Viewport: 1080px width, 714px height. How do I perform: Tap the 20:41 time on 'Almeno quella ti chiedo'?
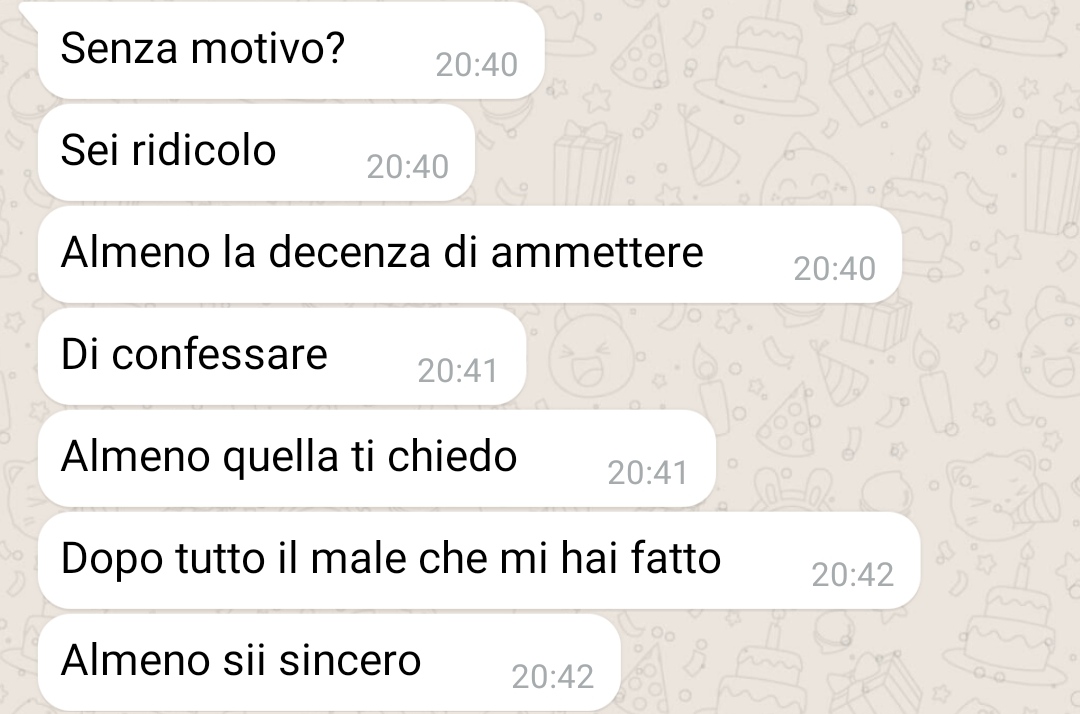tap(648, 473)
